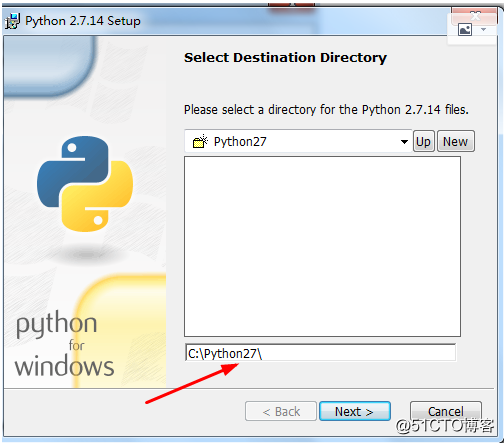Screen dimensions: 504x444
Task: Cancel the Python setup
Action: pyautogui.click(x=446, y=411)
